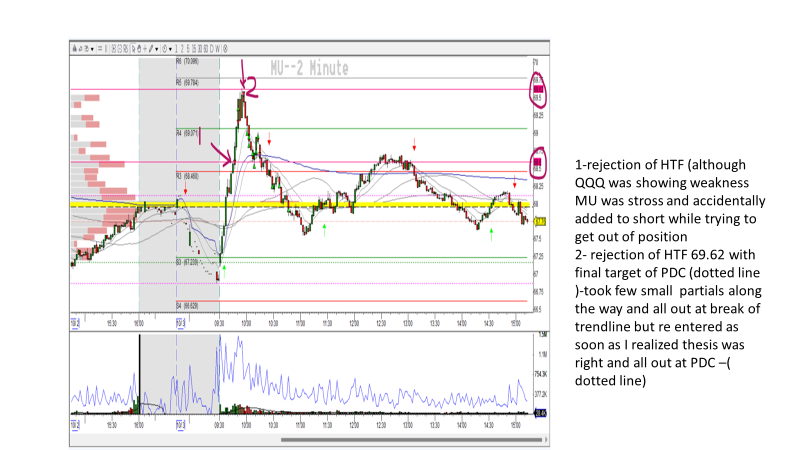Click the R4 (69.071) pivot label
The width and height of the screenshot is (800, 450).
(187, 133)
